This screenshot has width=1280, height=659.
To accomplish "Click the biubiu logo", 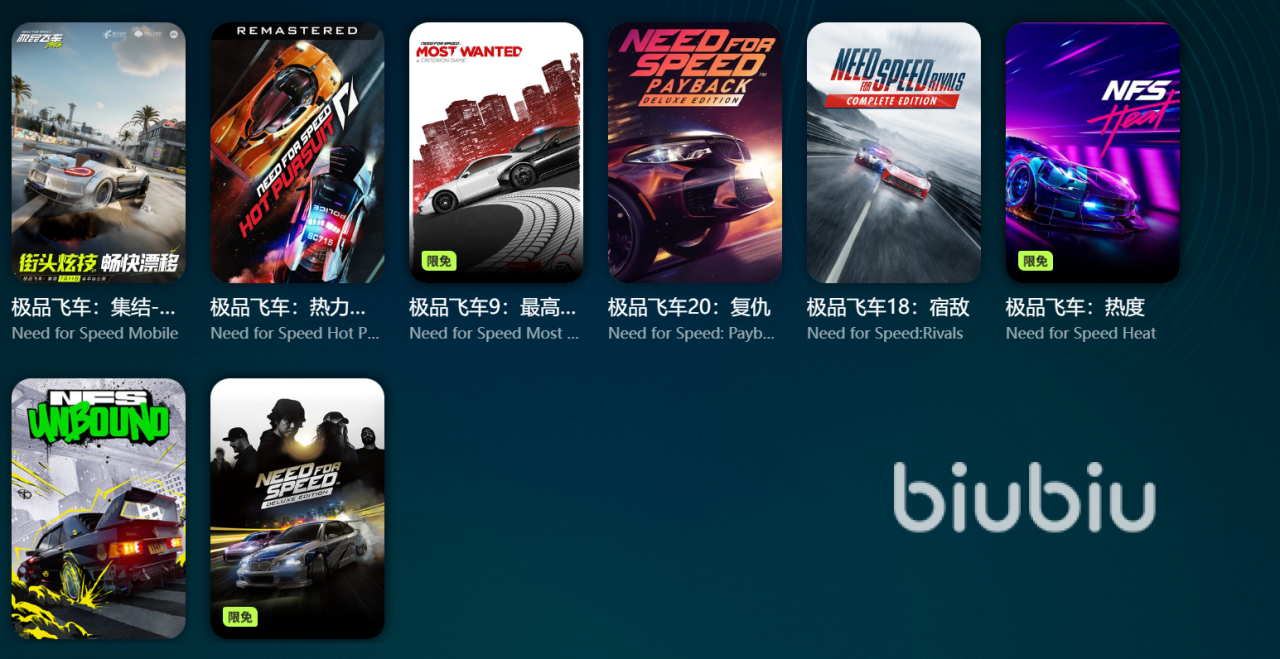I will 1024,496.
